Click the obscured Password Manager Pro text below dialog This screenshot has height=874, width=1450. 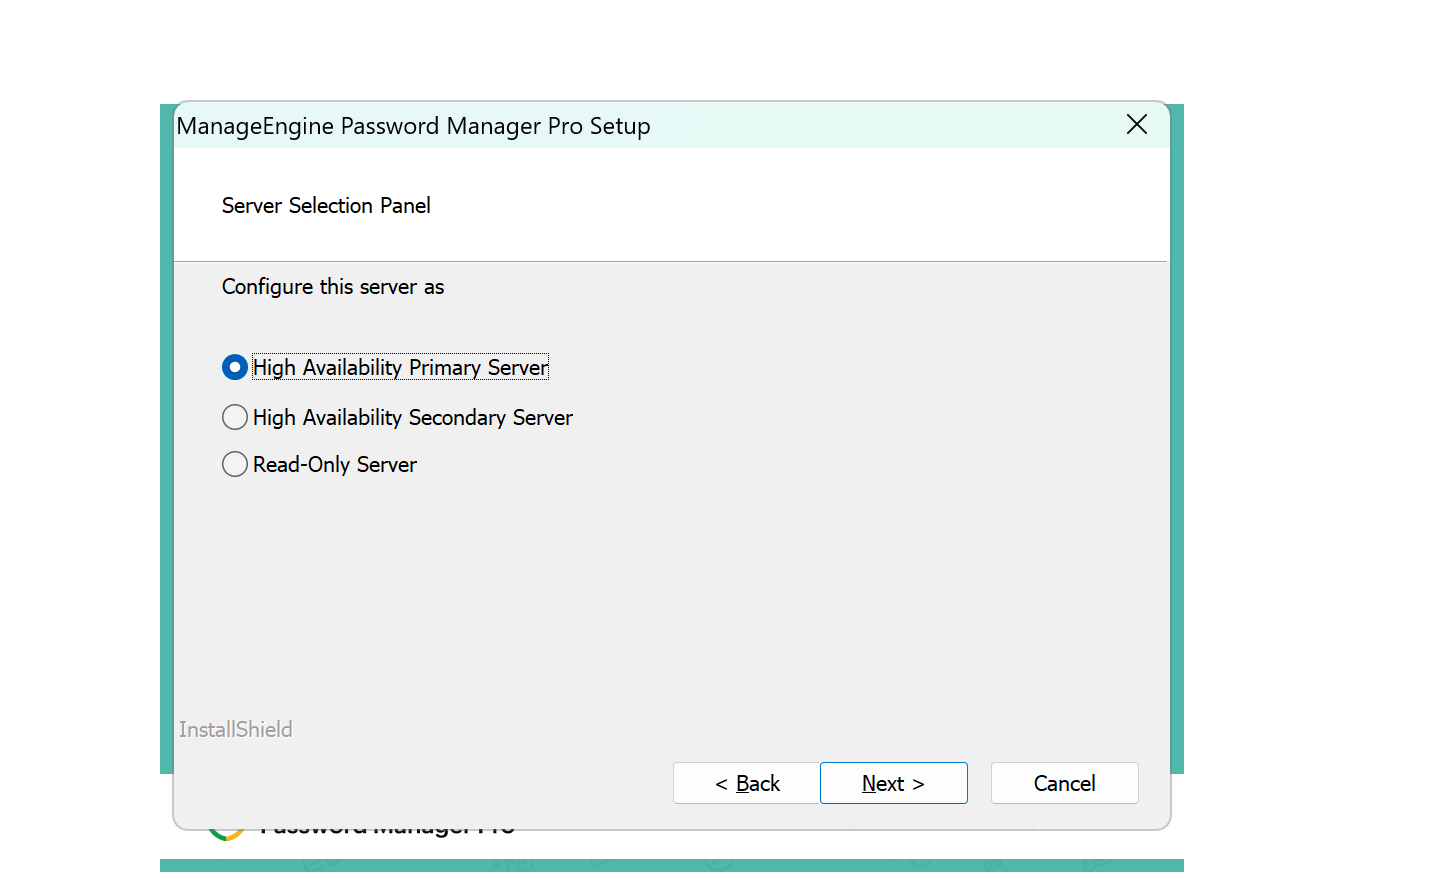pos(388,832)
